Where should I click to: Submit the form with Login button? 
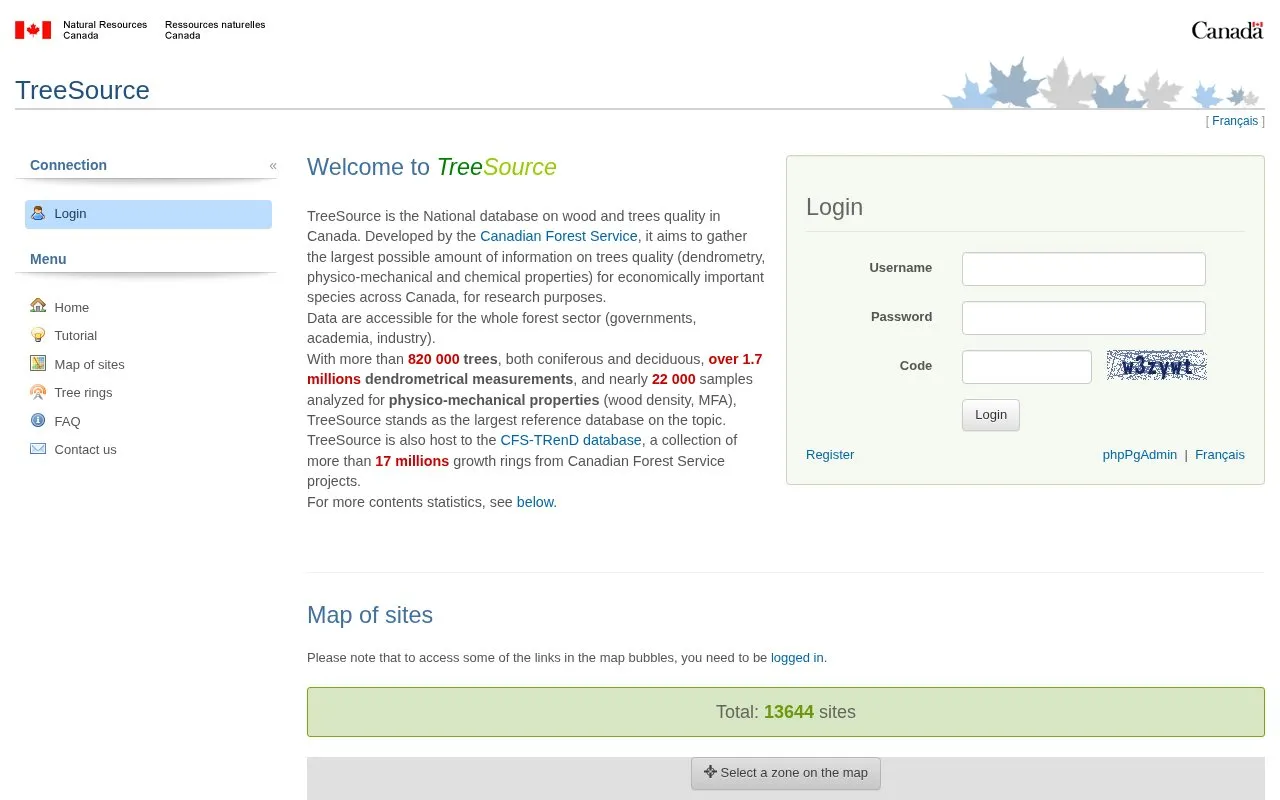coord(991,415)
